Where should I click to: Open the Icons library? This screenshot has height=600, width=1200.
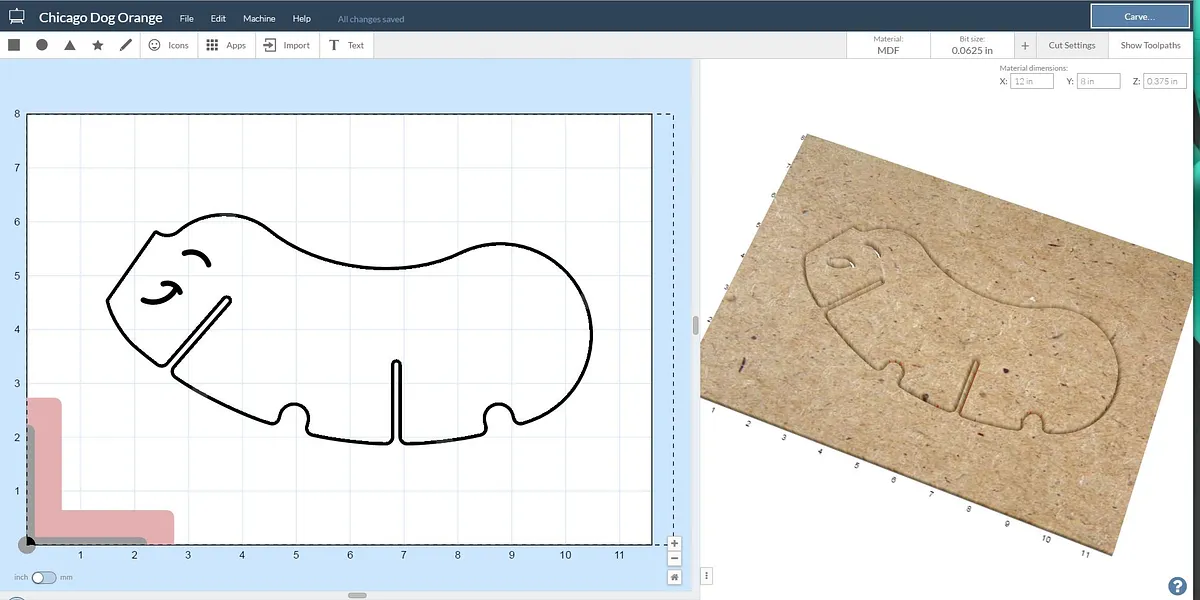click(x=168, y=45)
